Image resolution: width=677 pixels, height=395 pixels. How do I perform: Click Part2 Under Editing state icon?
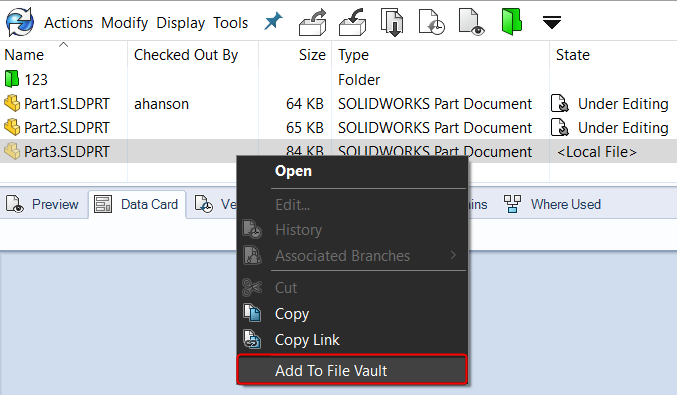click(x=560, y=127)
